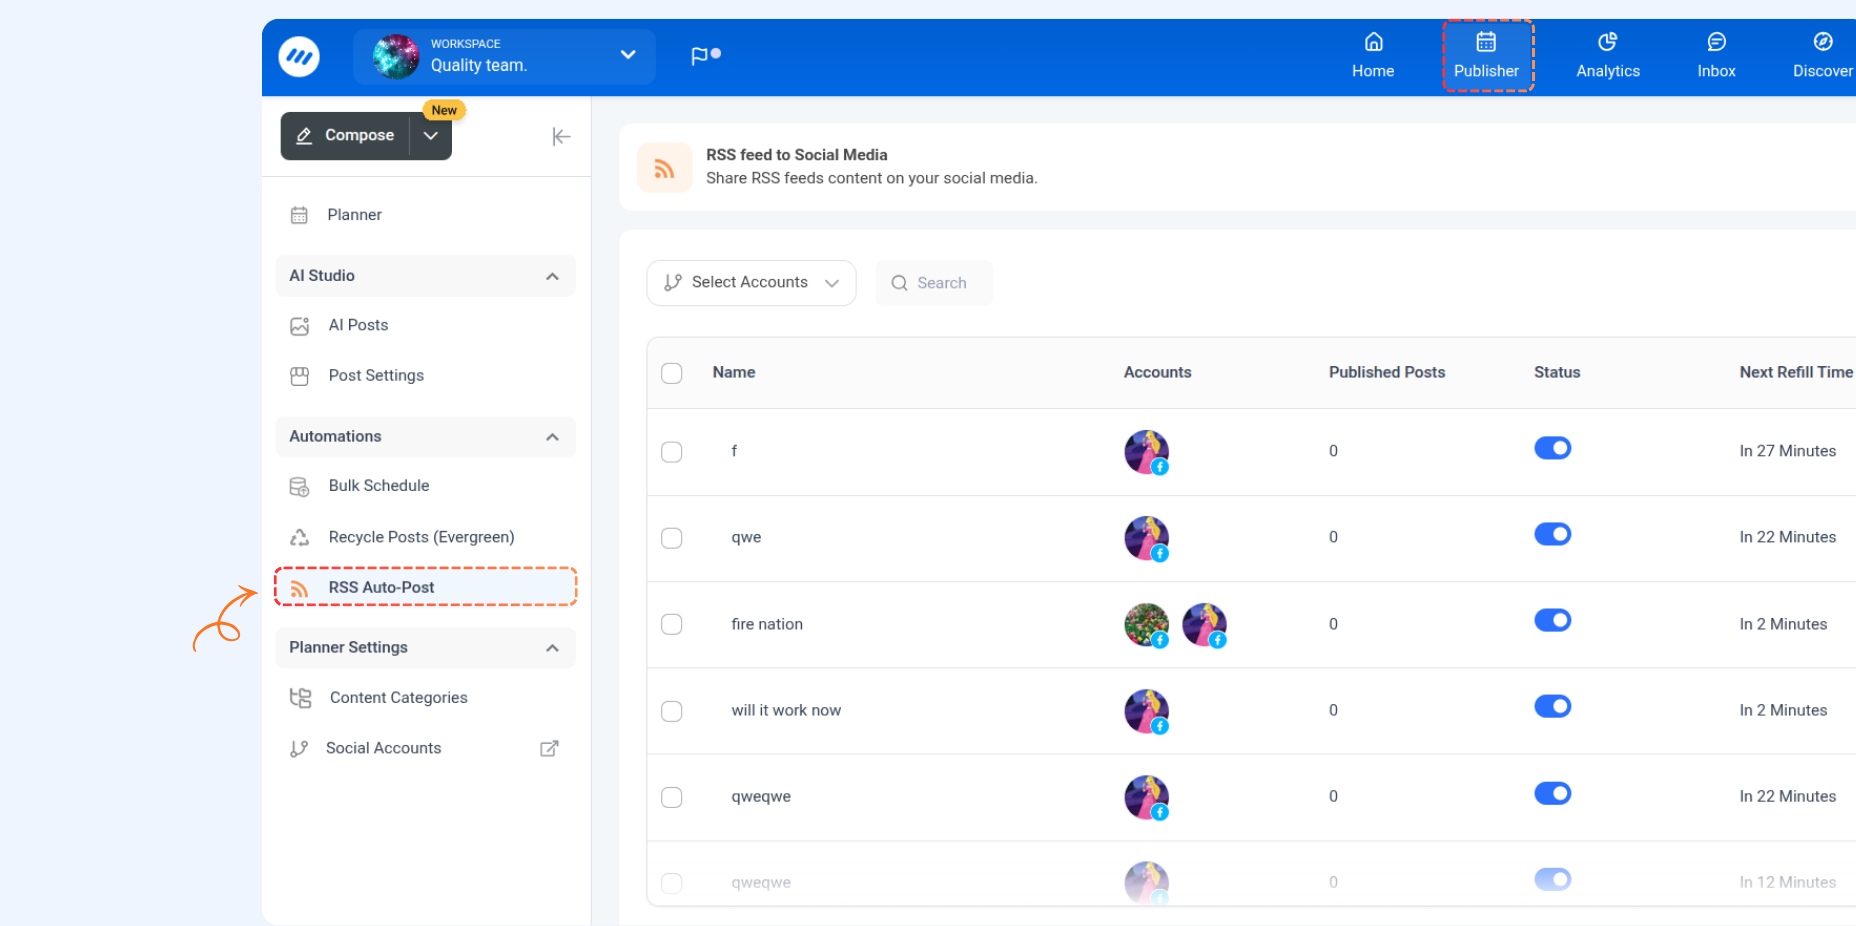Collapse the Automations section

click(552, 437)
